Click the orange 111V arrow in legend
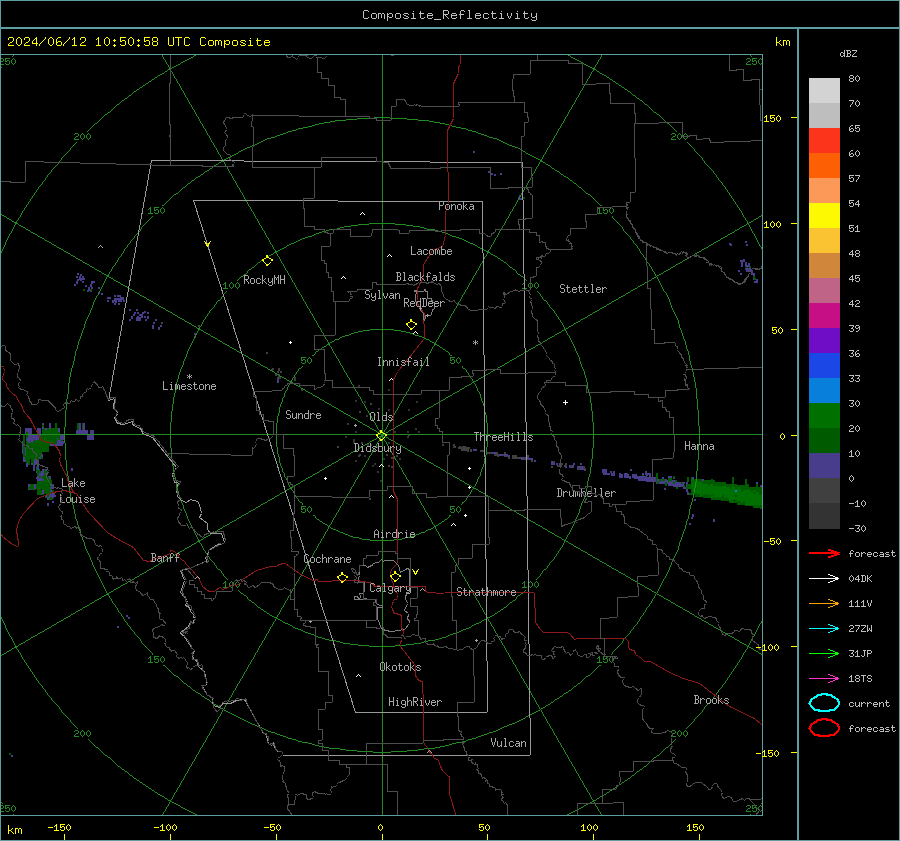 (824, 603)
